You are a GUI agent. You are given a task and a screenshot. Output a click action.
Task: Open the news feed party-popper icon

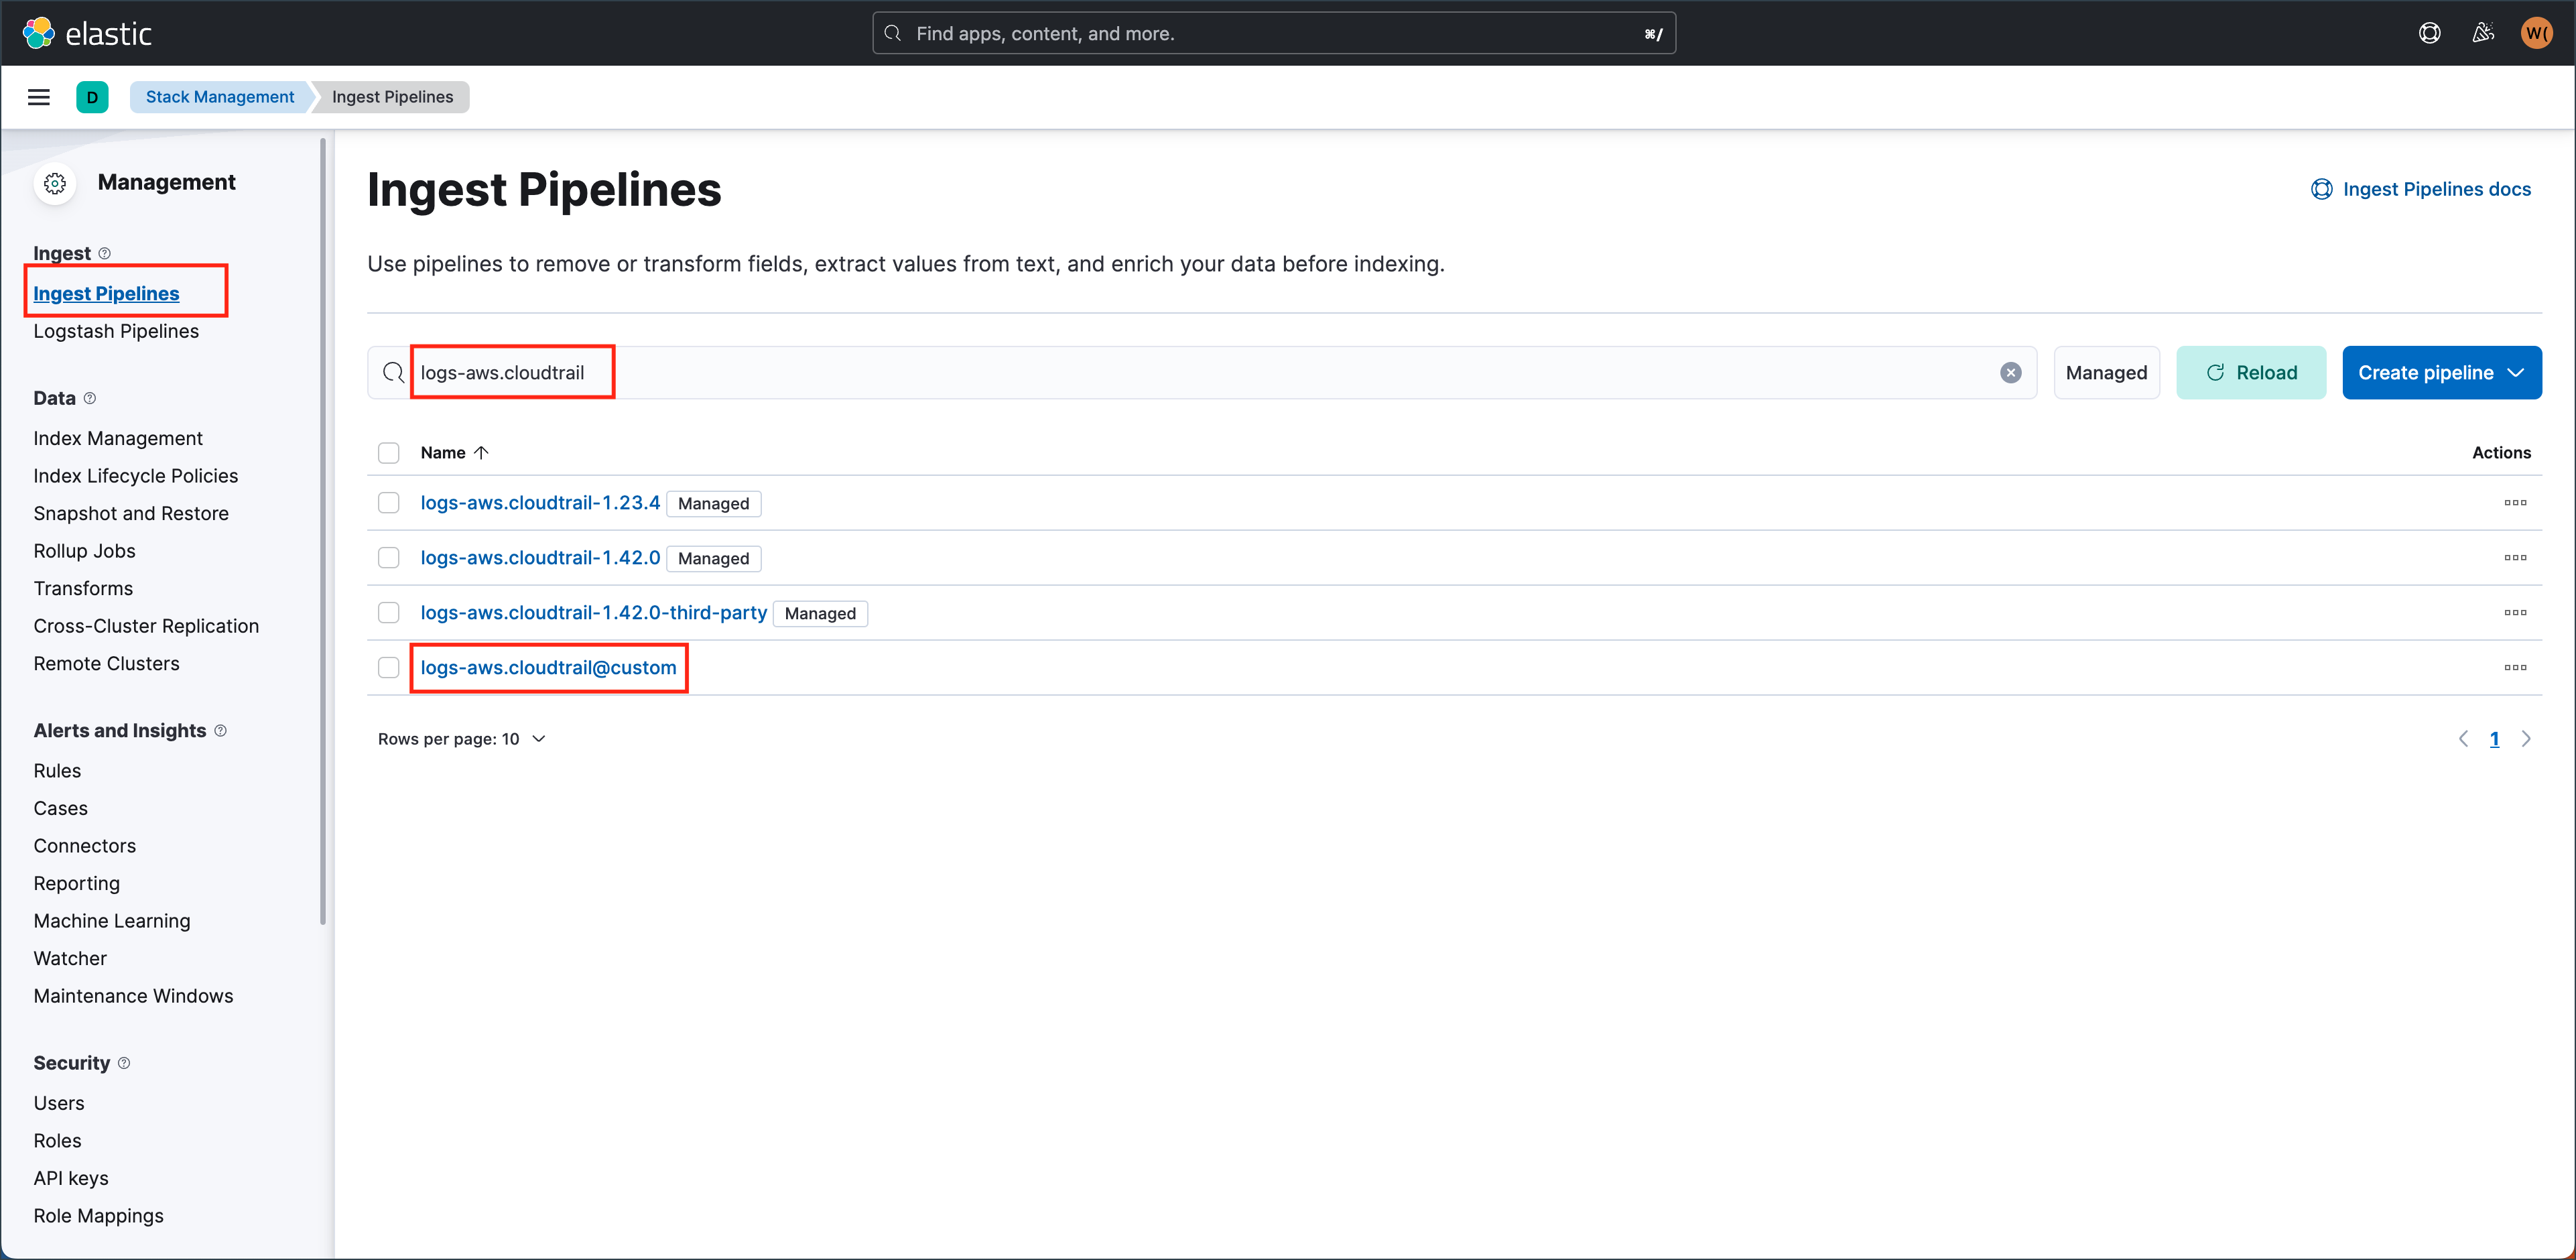click(2483, 32)
